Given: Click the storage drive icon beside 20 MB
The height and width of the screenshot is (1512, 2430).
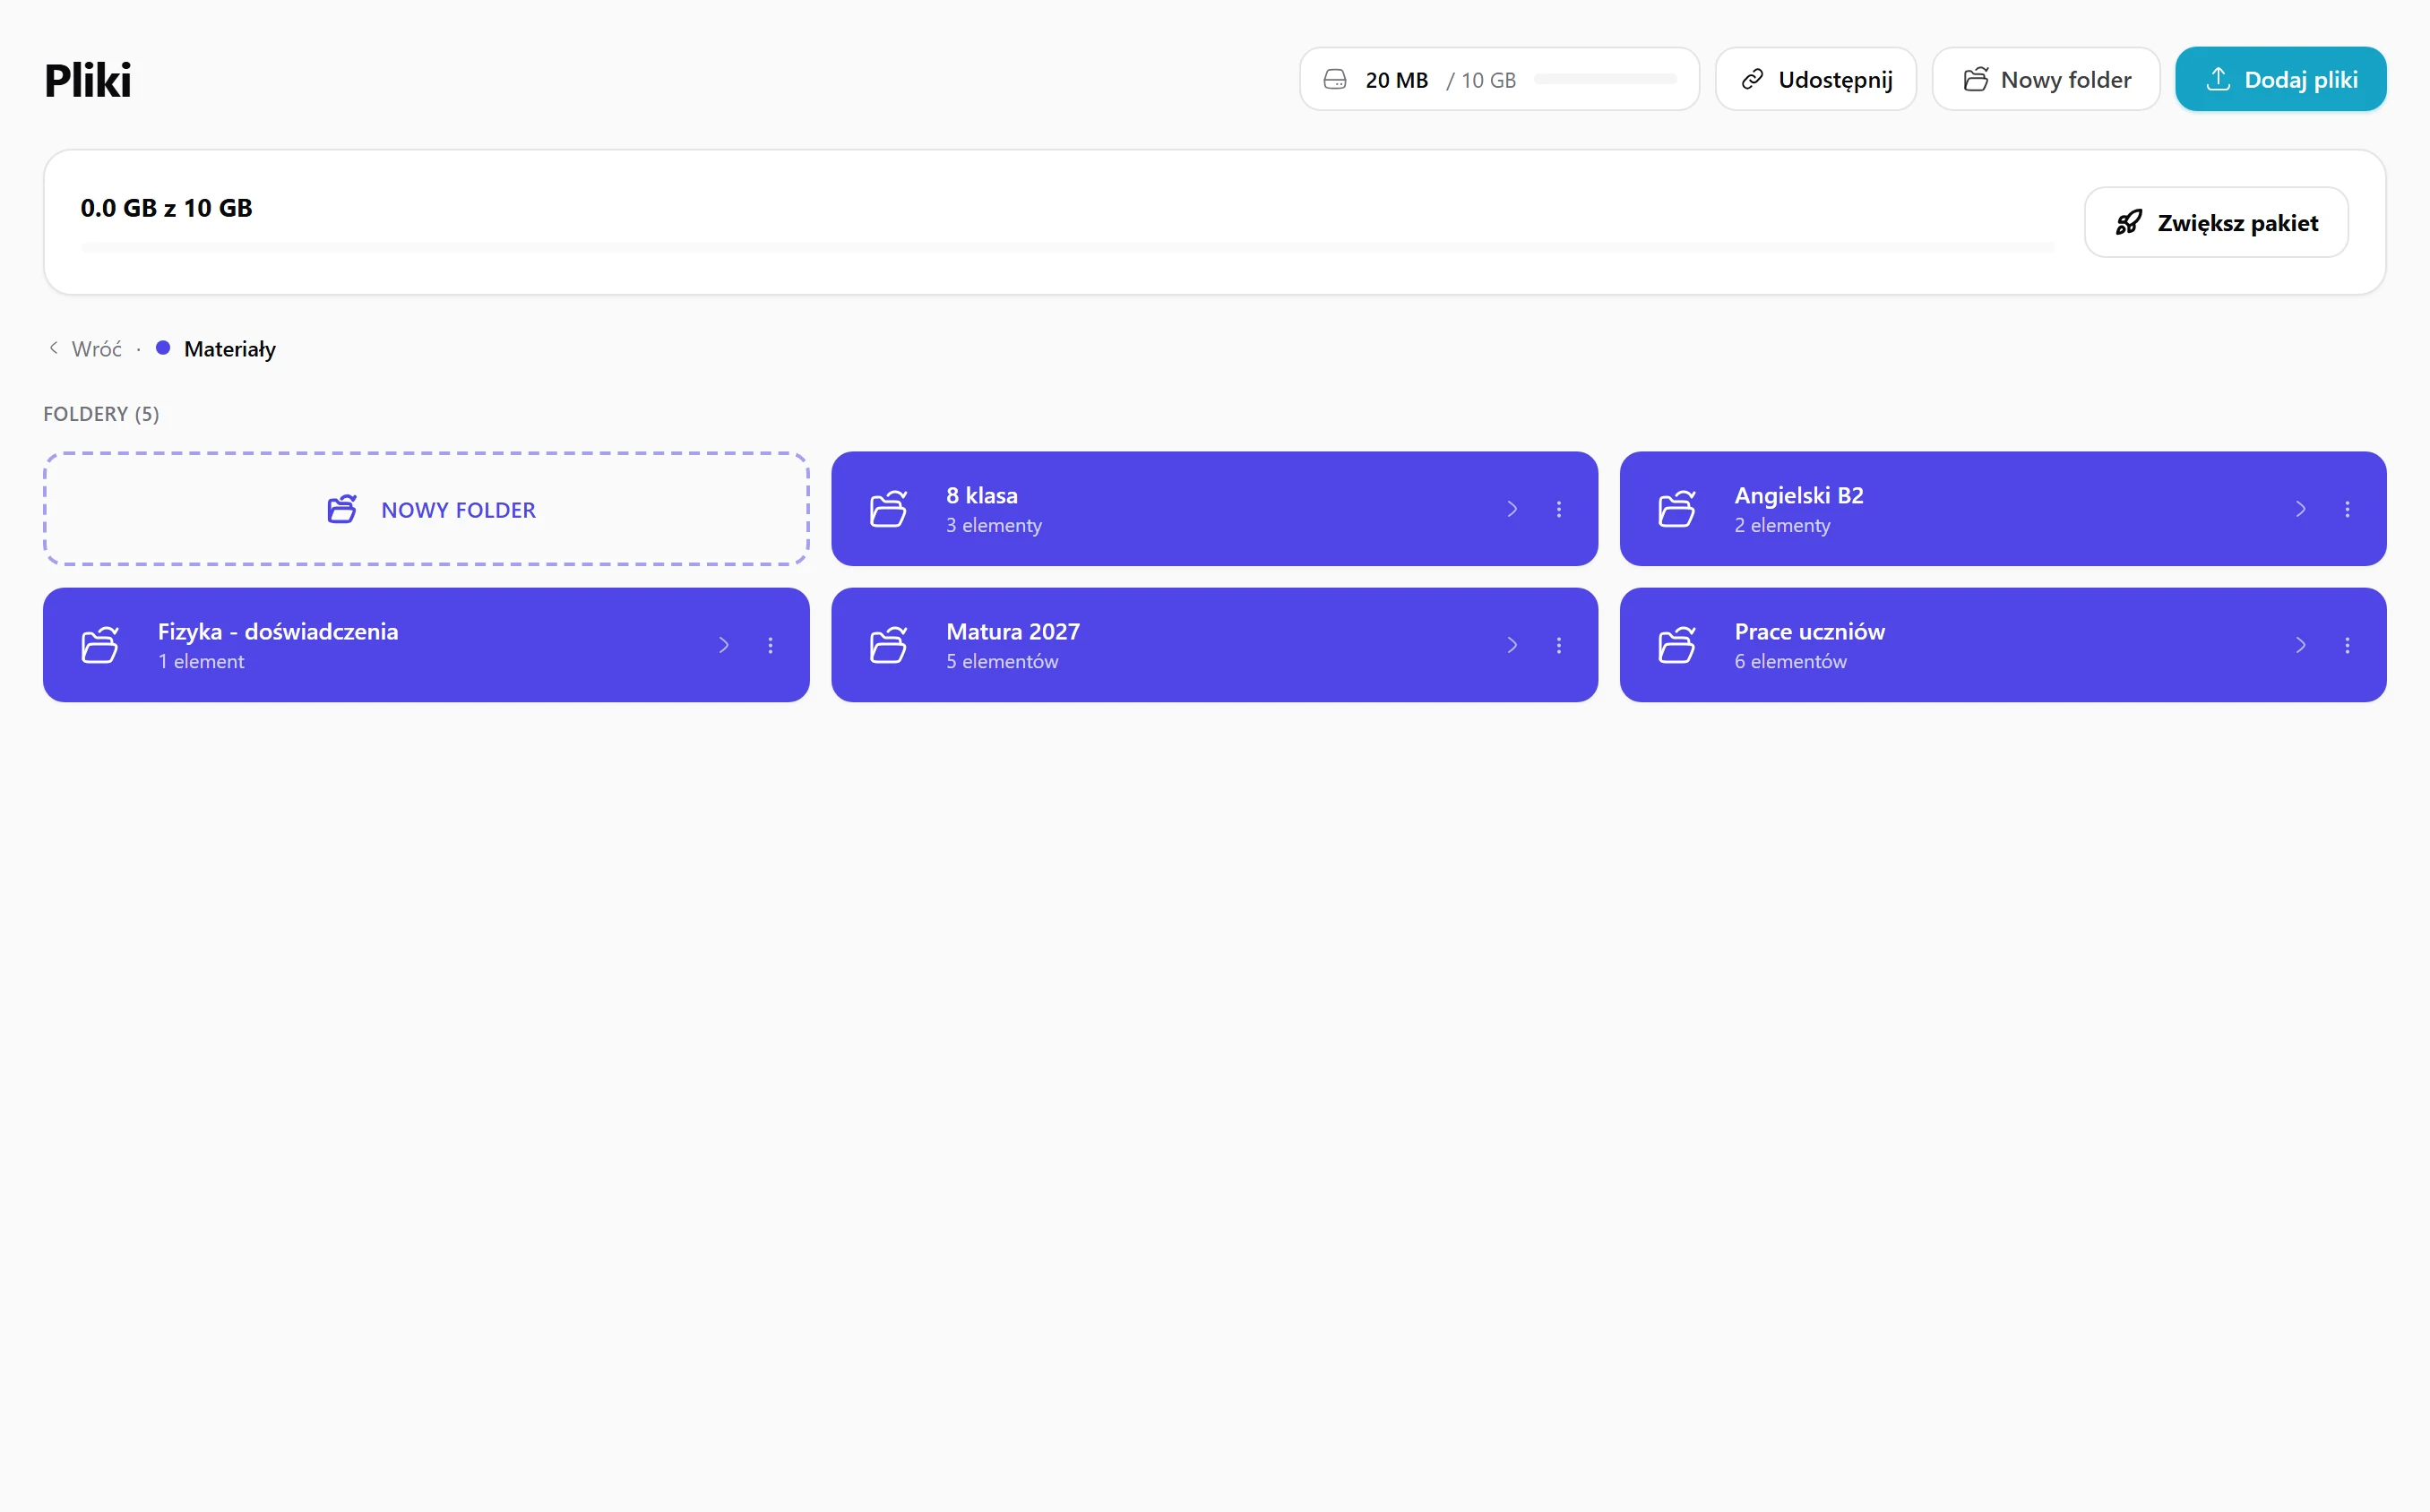Looking at the screenshot, I should (1334, 79).
